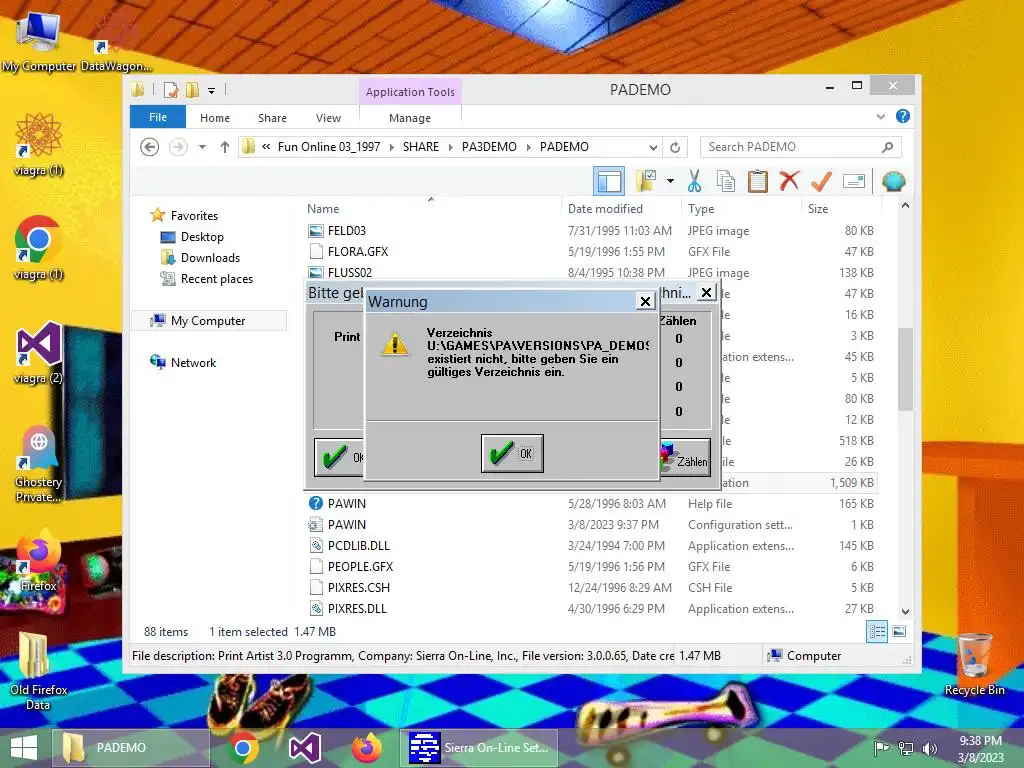The width and height of the screenshot is (1024, 768).
Task: Sort files by the Type column
Action: pos(741,208)
